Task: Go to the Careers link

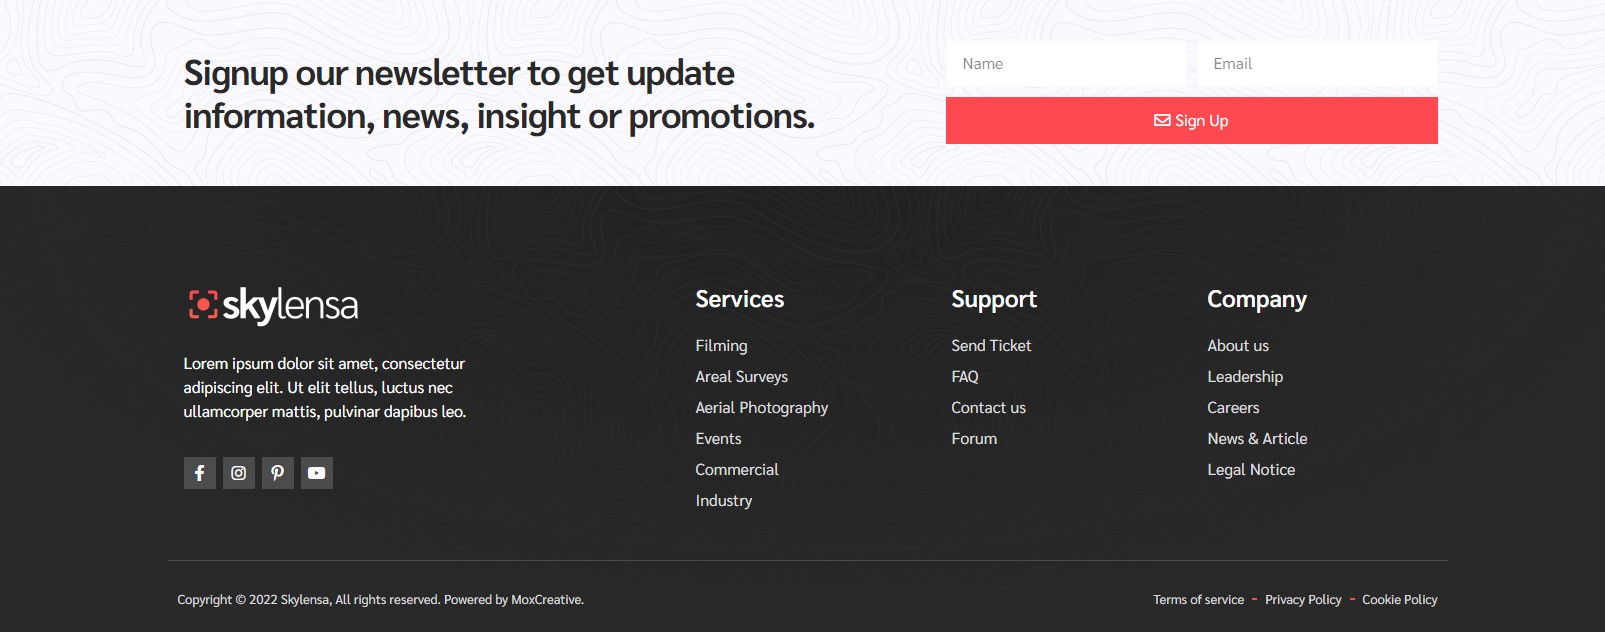Action: click(1233, 408)
